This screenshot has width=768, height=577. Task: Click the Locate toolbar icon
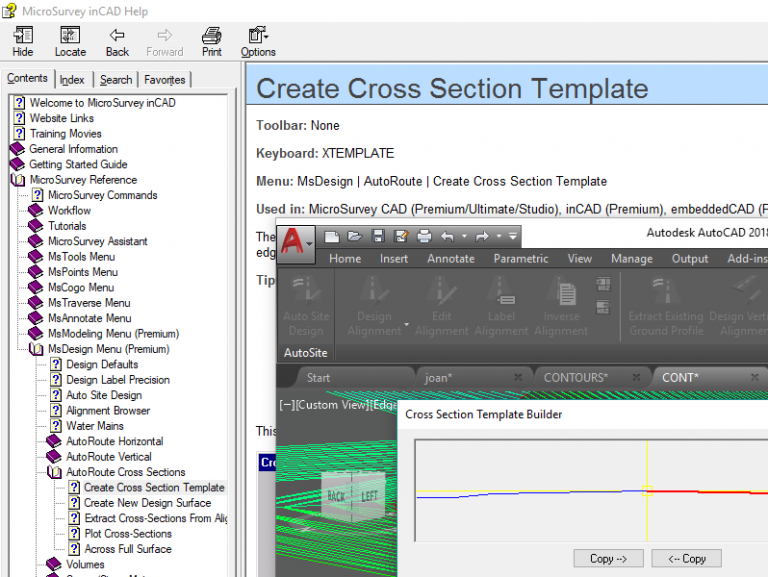[70, 41]
